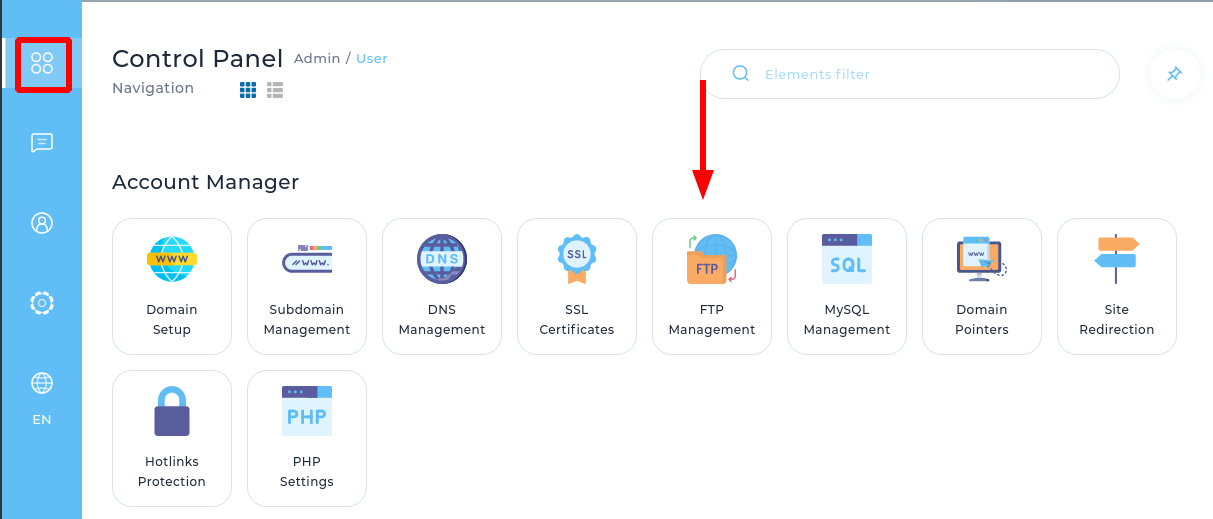Open MySQL Management tile
Viewport: 1213px width, 519px height.
coord(847,286)
